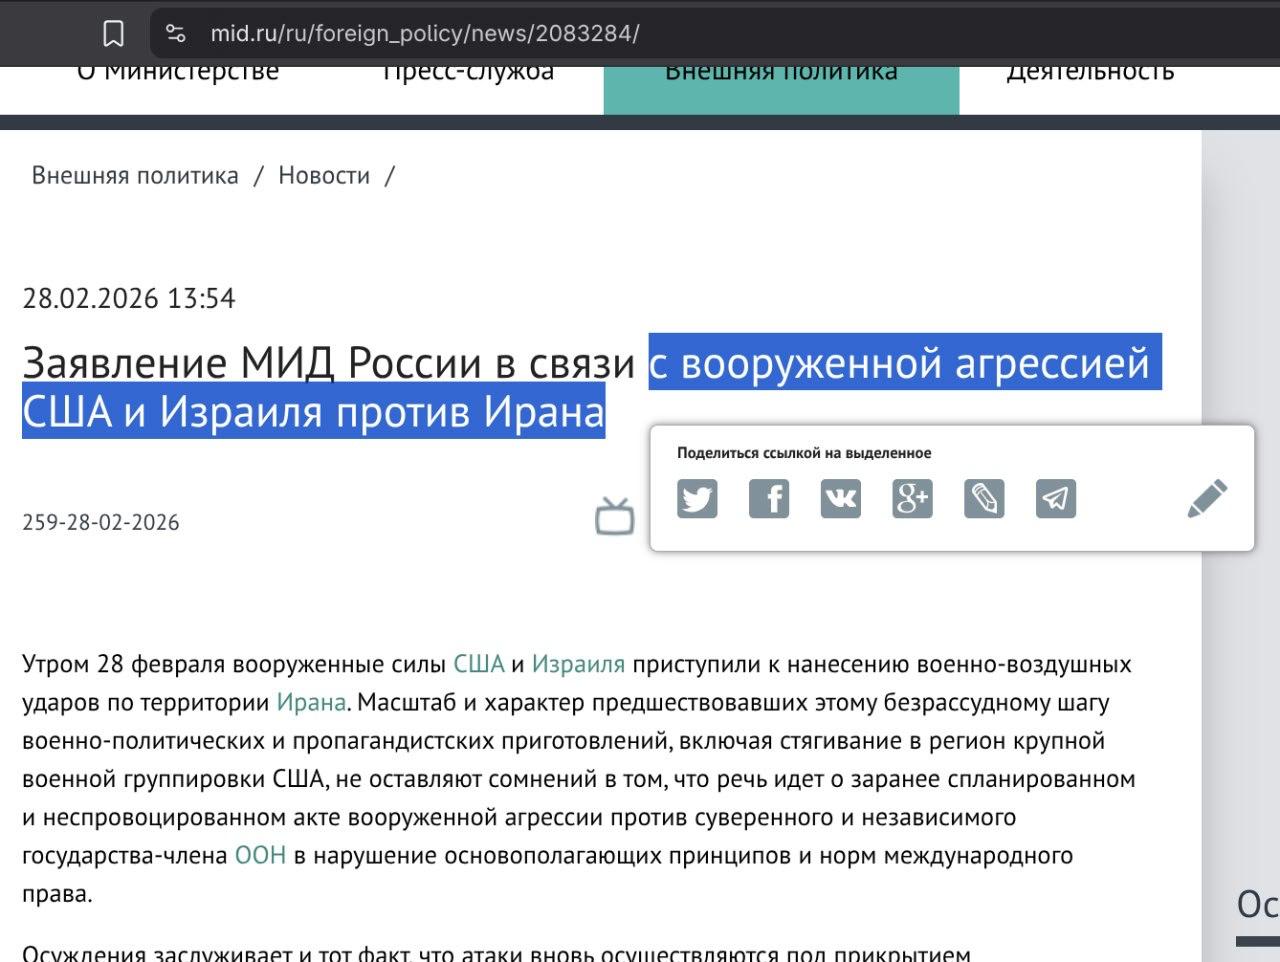
Task: Open the 'Деятельность' menu item
Action: (x=1090, y=72)
